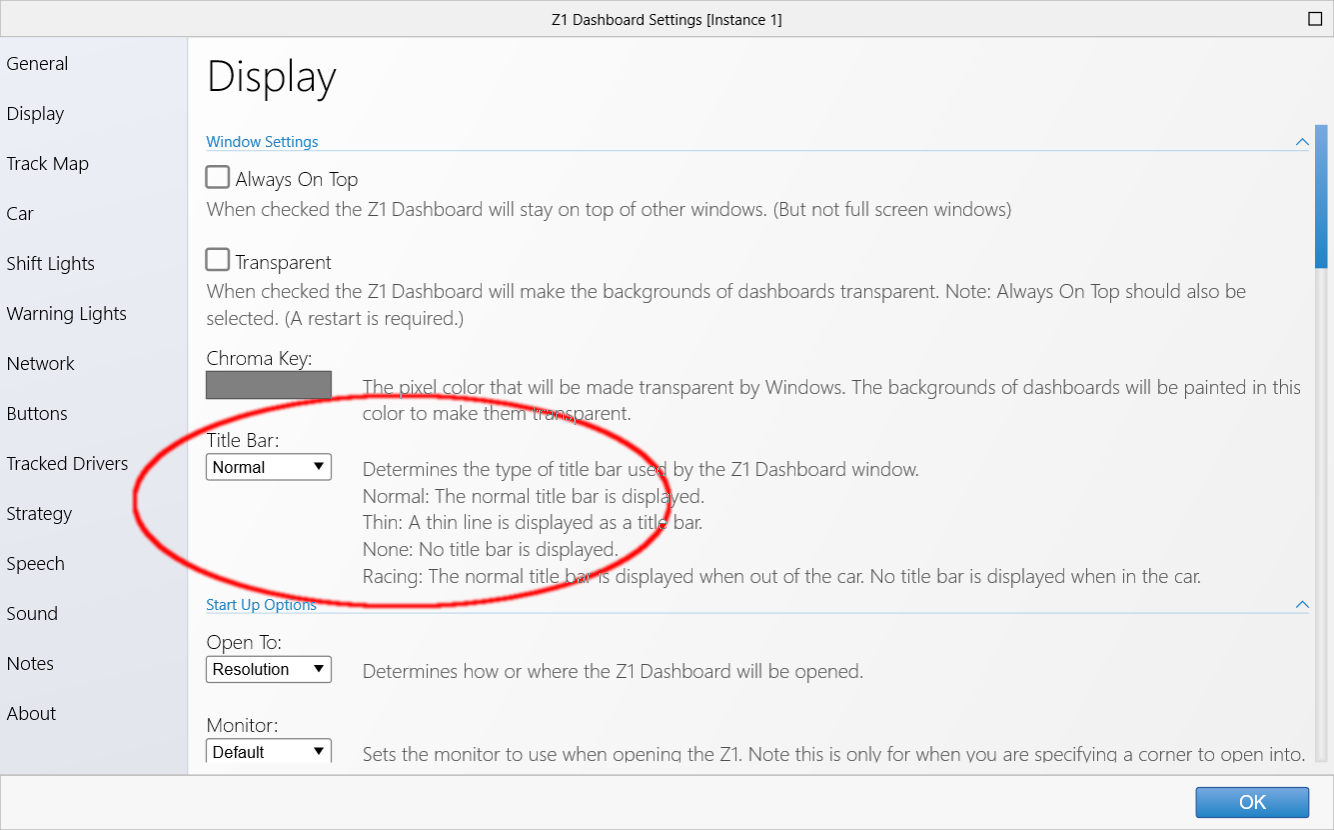1334x830 pixels.
Task: Toggle the Transparent checkbox
Action: (217, 261)
